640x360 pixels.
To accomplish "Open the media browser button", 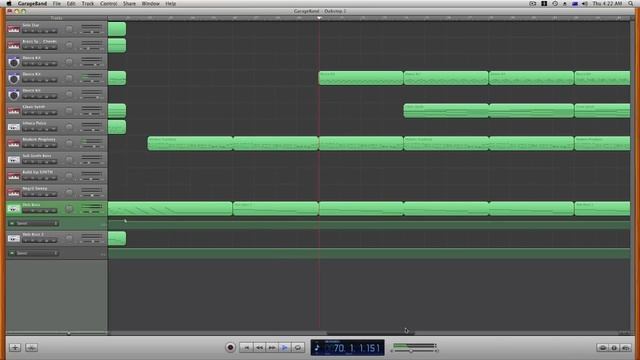I will tap(626, 348).
